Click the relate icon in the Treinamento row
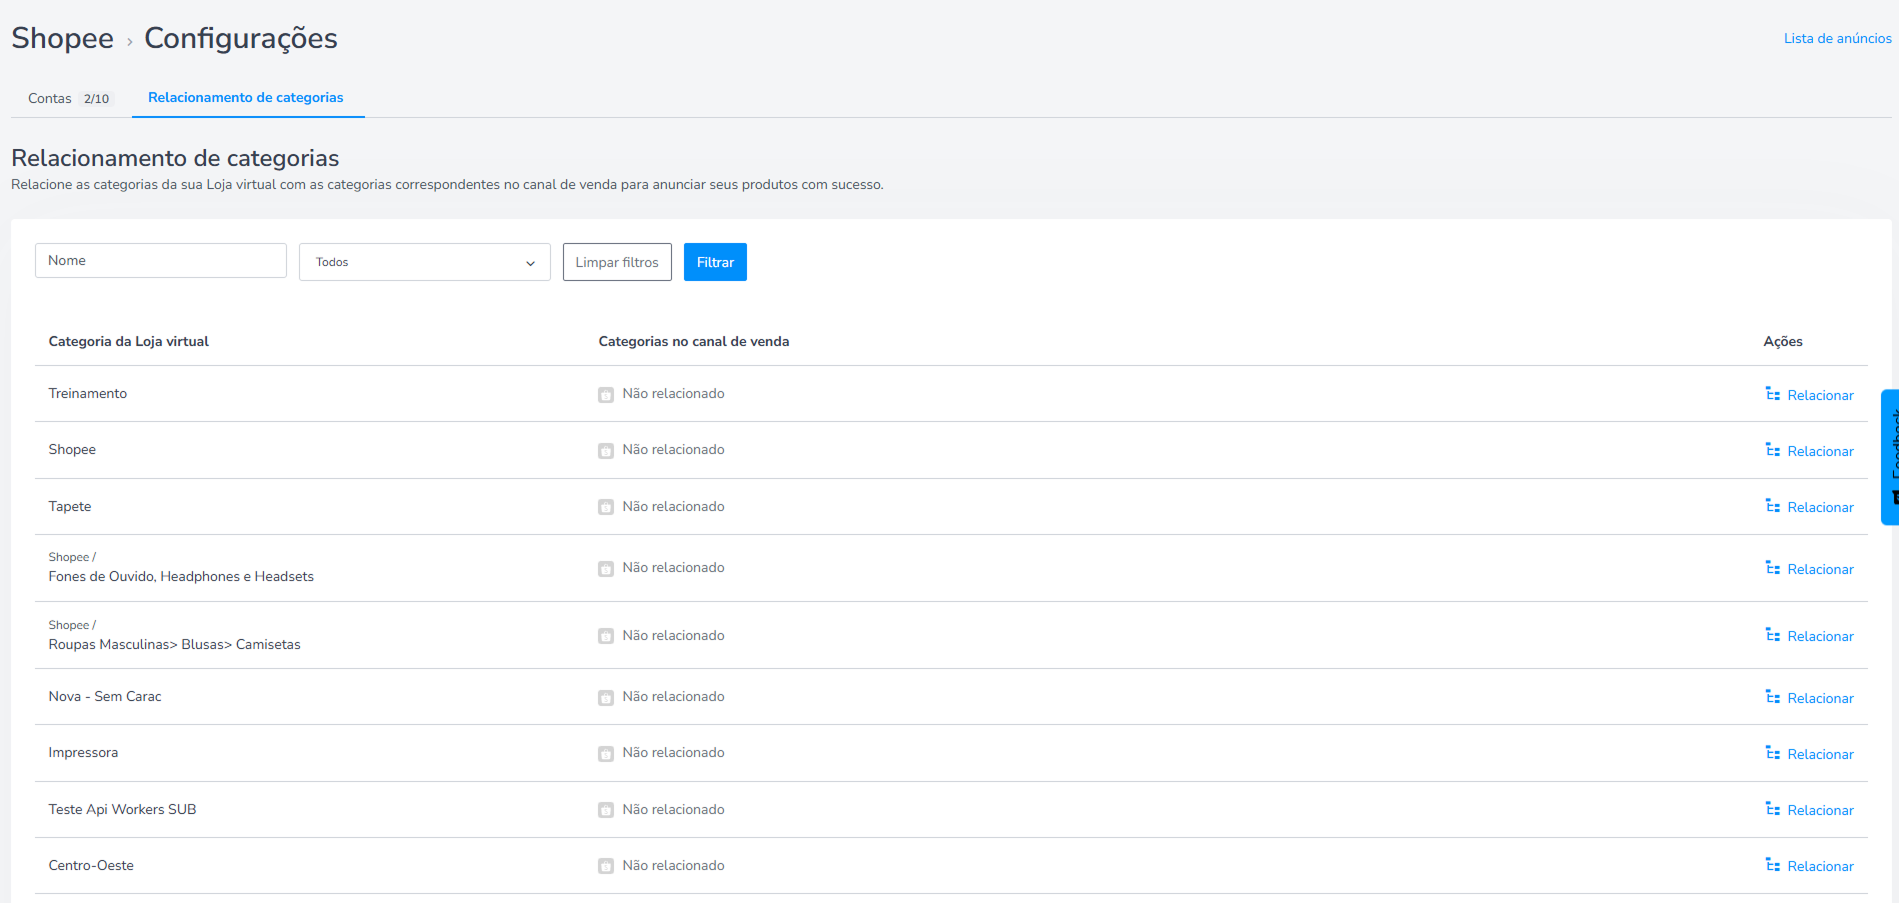This screenshot has height=903, width=1899. click(1772, 394)
